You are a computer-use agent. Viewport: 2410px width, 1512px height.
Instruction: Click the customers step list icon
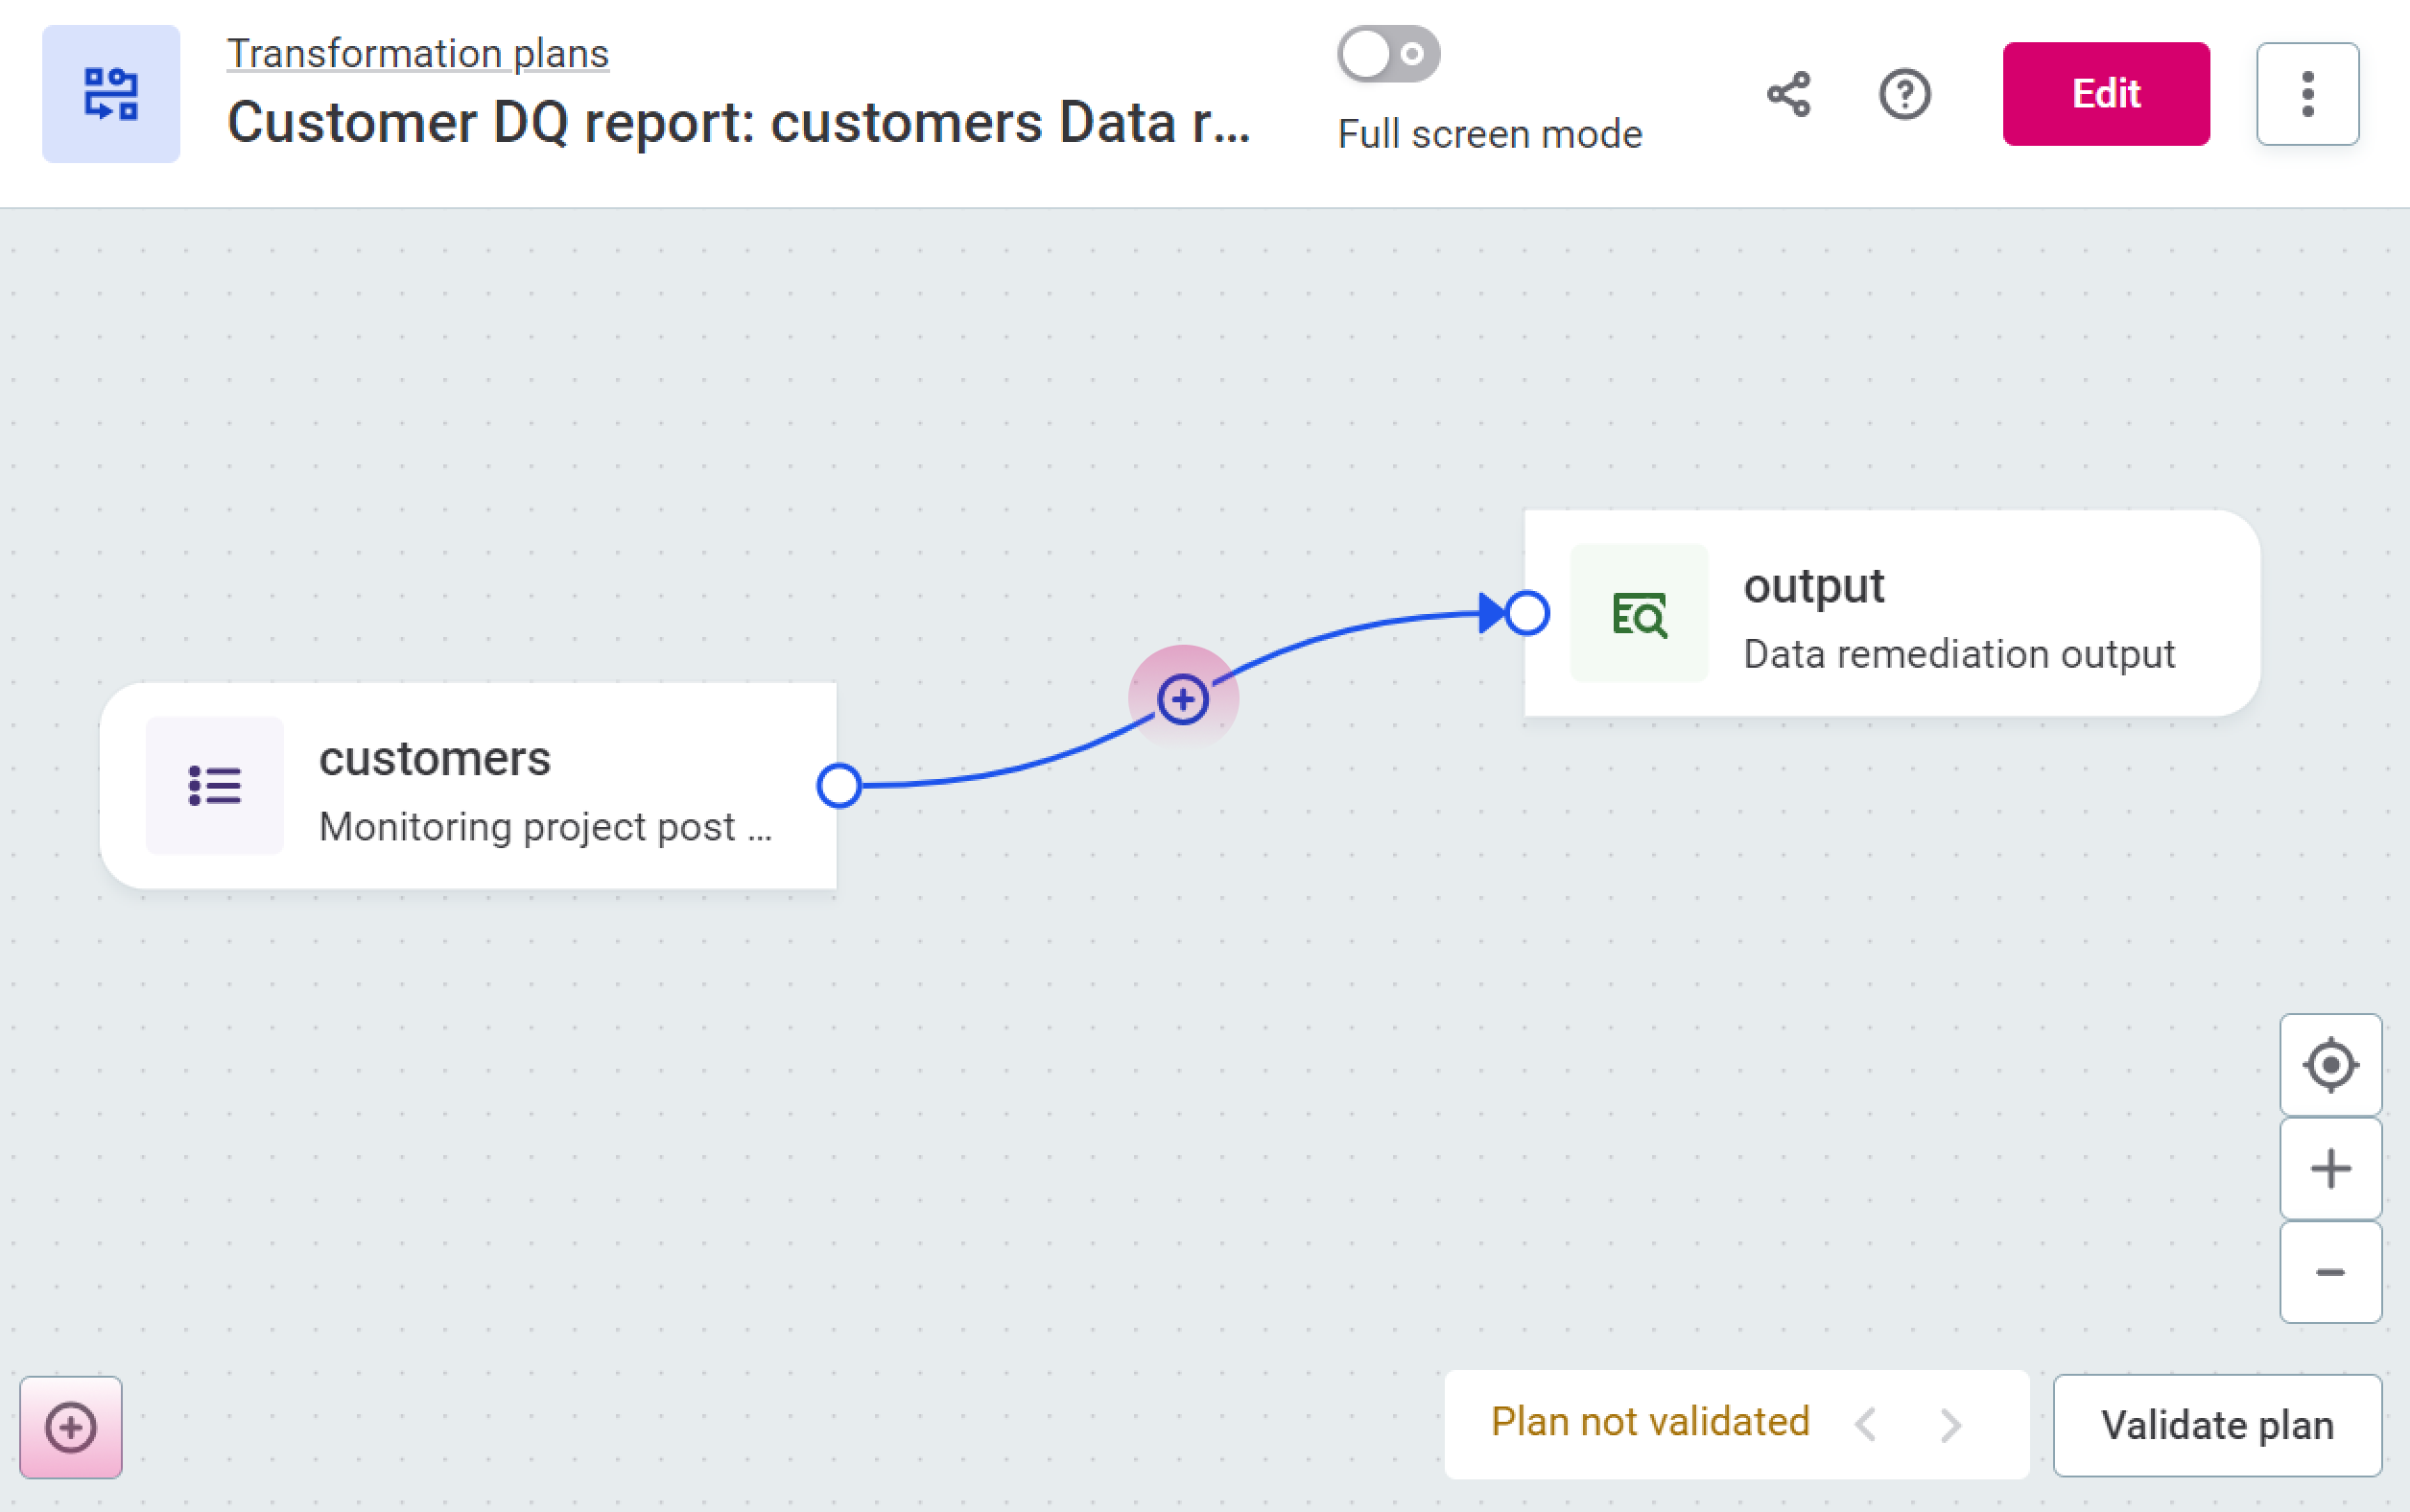[x=215, y=786]
